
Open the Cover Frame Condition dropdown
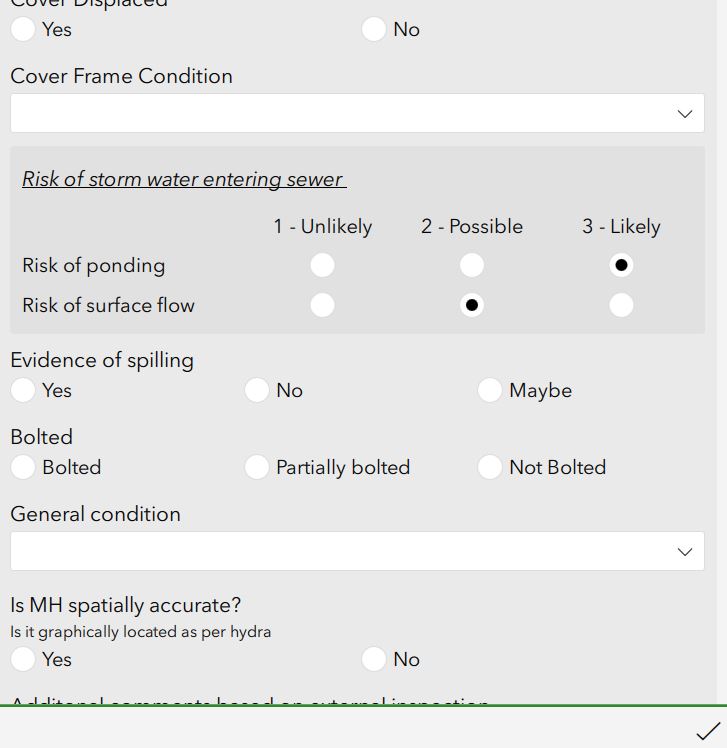pos(357,113)
